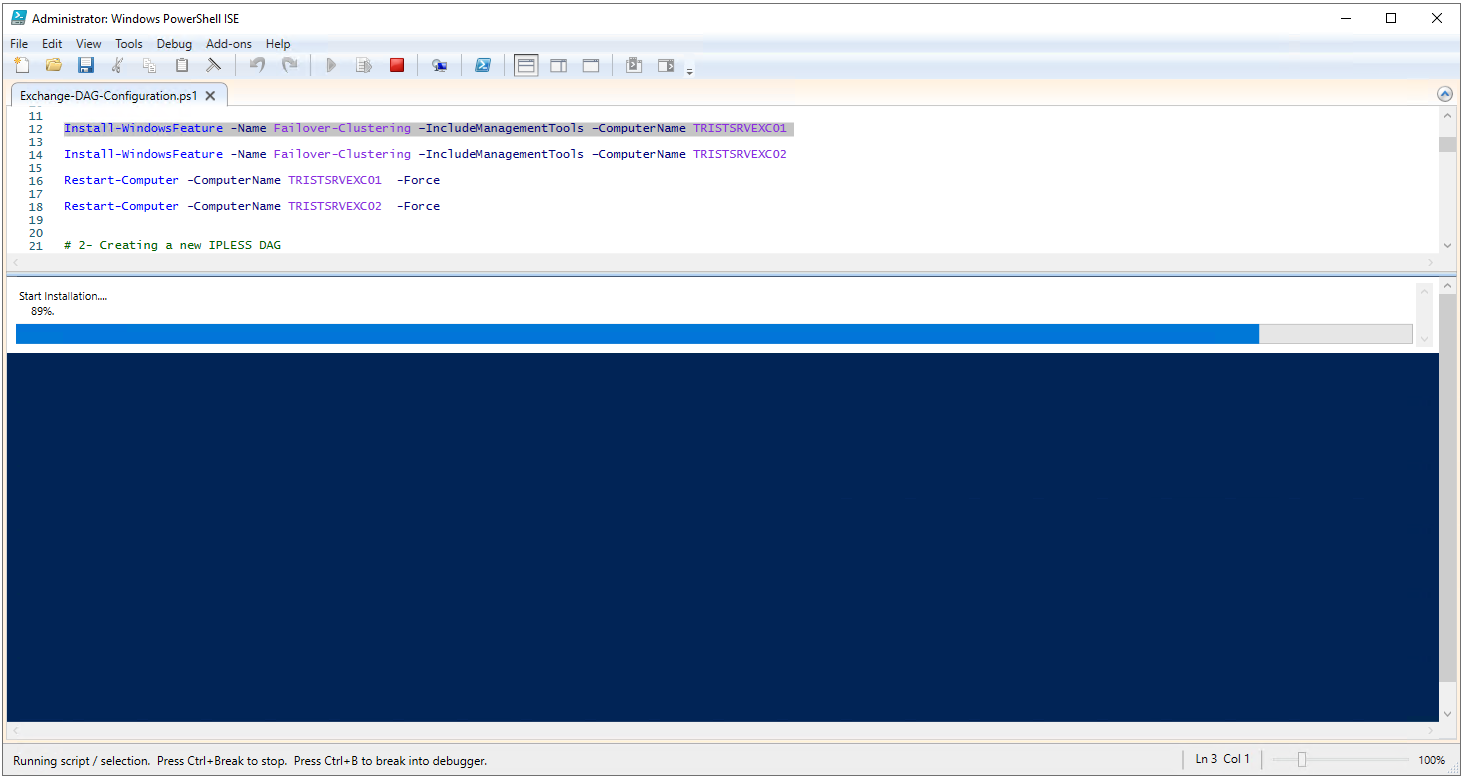This screenshot has height=777, width=1463.
Task: Redo arrow icon in toolbar
Action: [x=289, y=65]
